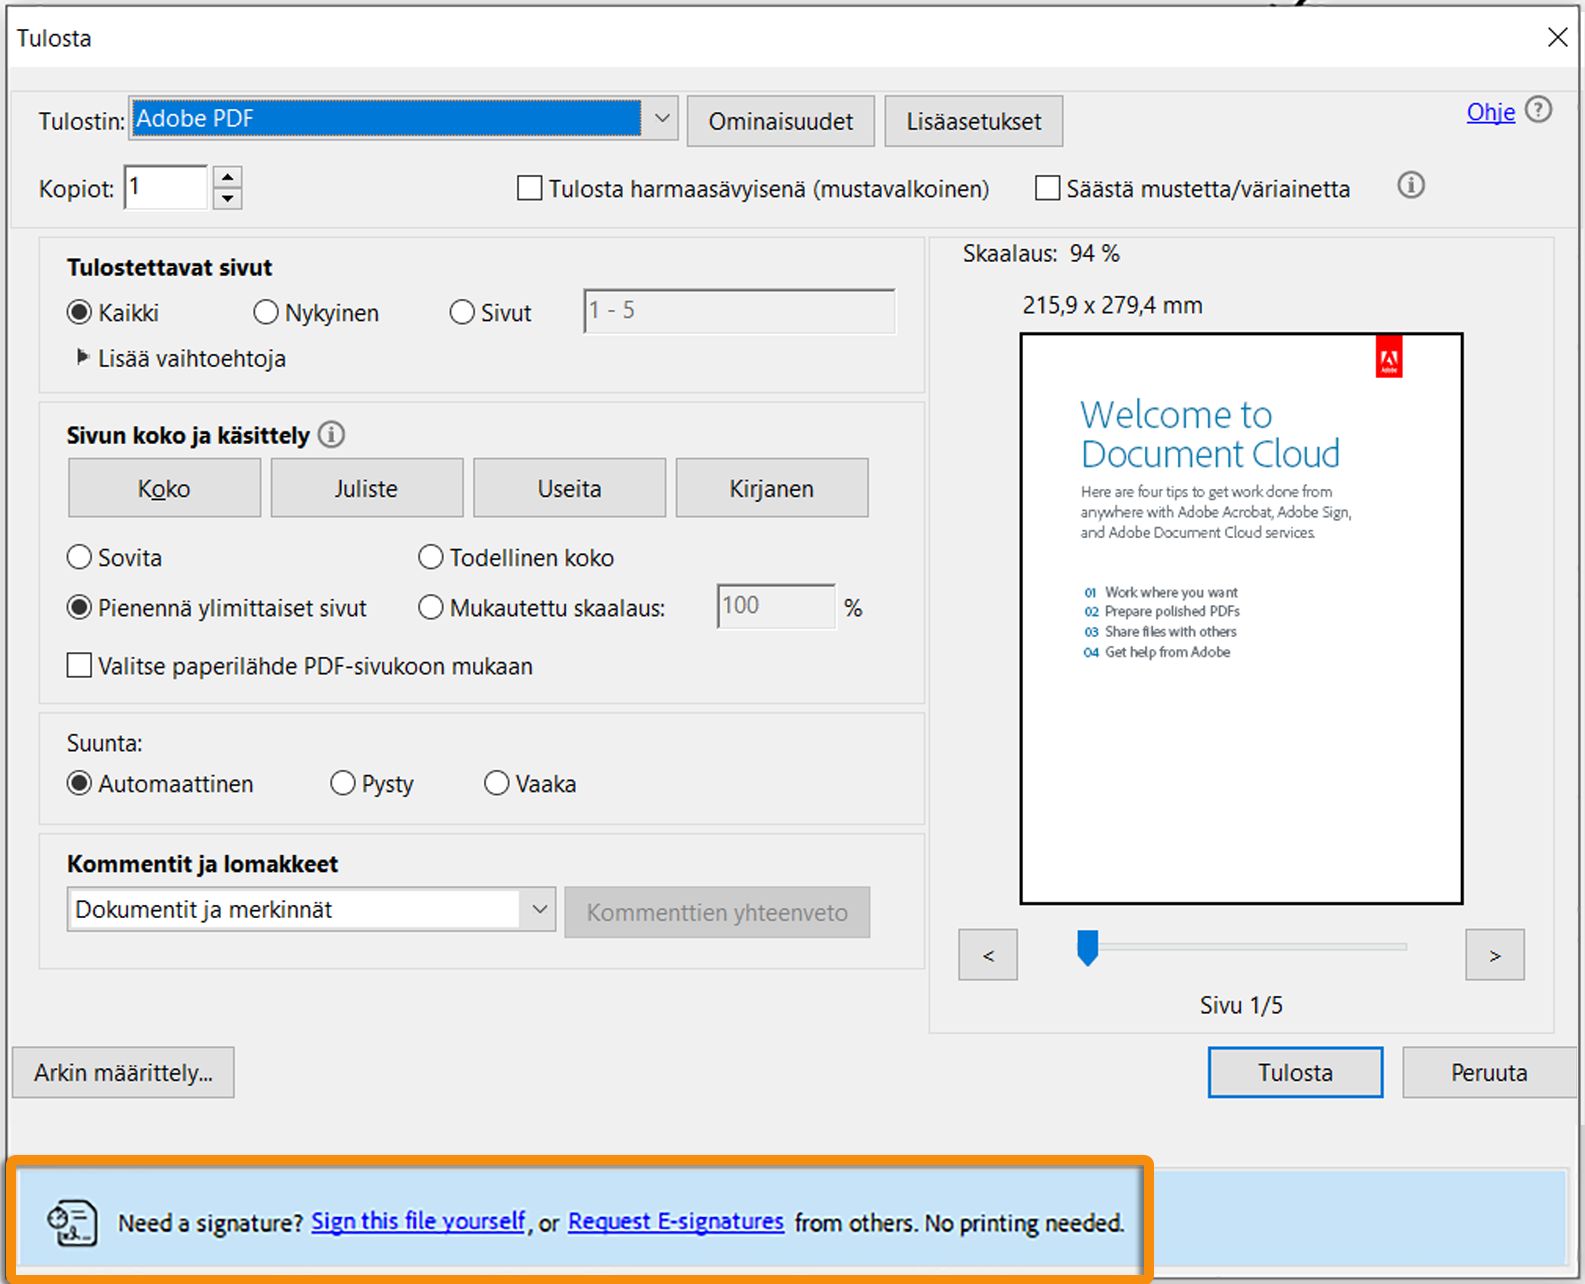Viewport: 1585px width, 1284px height.
Task: Click the 'Skaalaus: 94 %' text
Action: coord(1041,254)
